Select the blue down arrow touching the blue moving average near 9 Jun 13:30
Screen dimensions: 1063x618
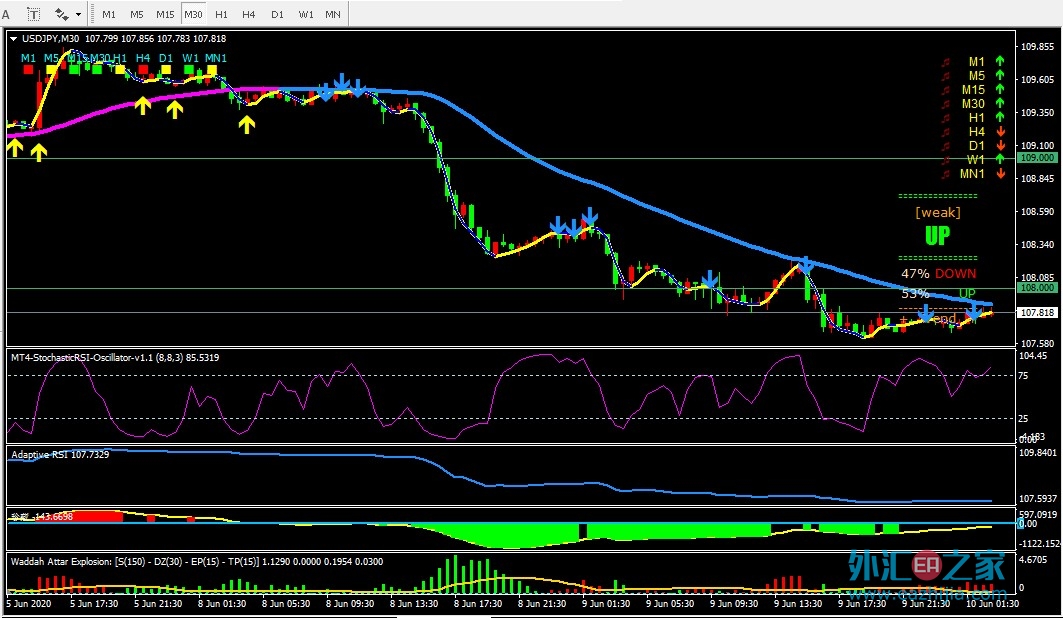(x=805, y=265)
